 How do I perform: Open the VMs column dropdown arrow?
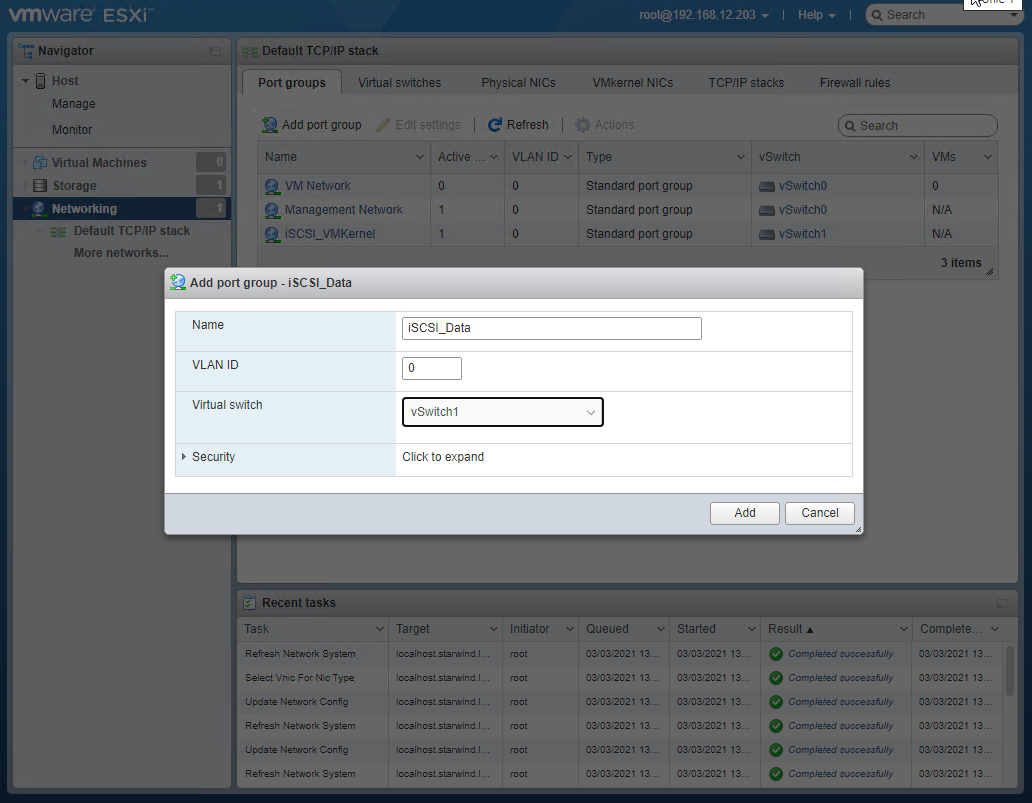987,157
